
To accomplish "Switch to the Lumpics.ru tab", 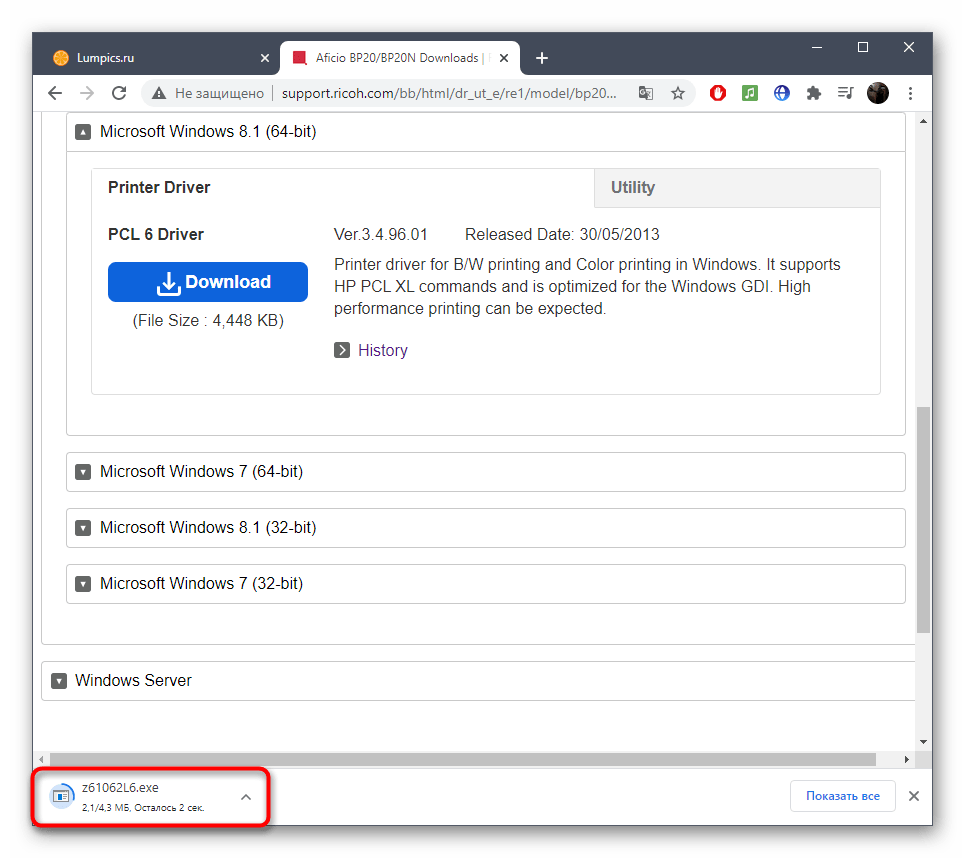I will pos(161,58).
